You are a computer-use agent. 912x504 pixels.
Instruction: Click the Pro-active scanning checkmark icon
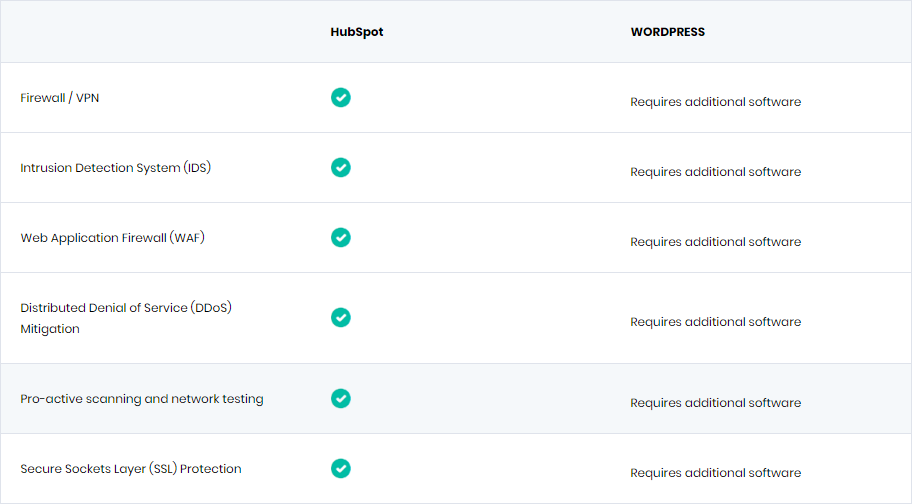pos(341,398)
